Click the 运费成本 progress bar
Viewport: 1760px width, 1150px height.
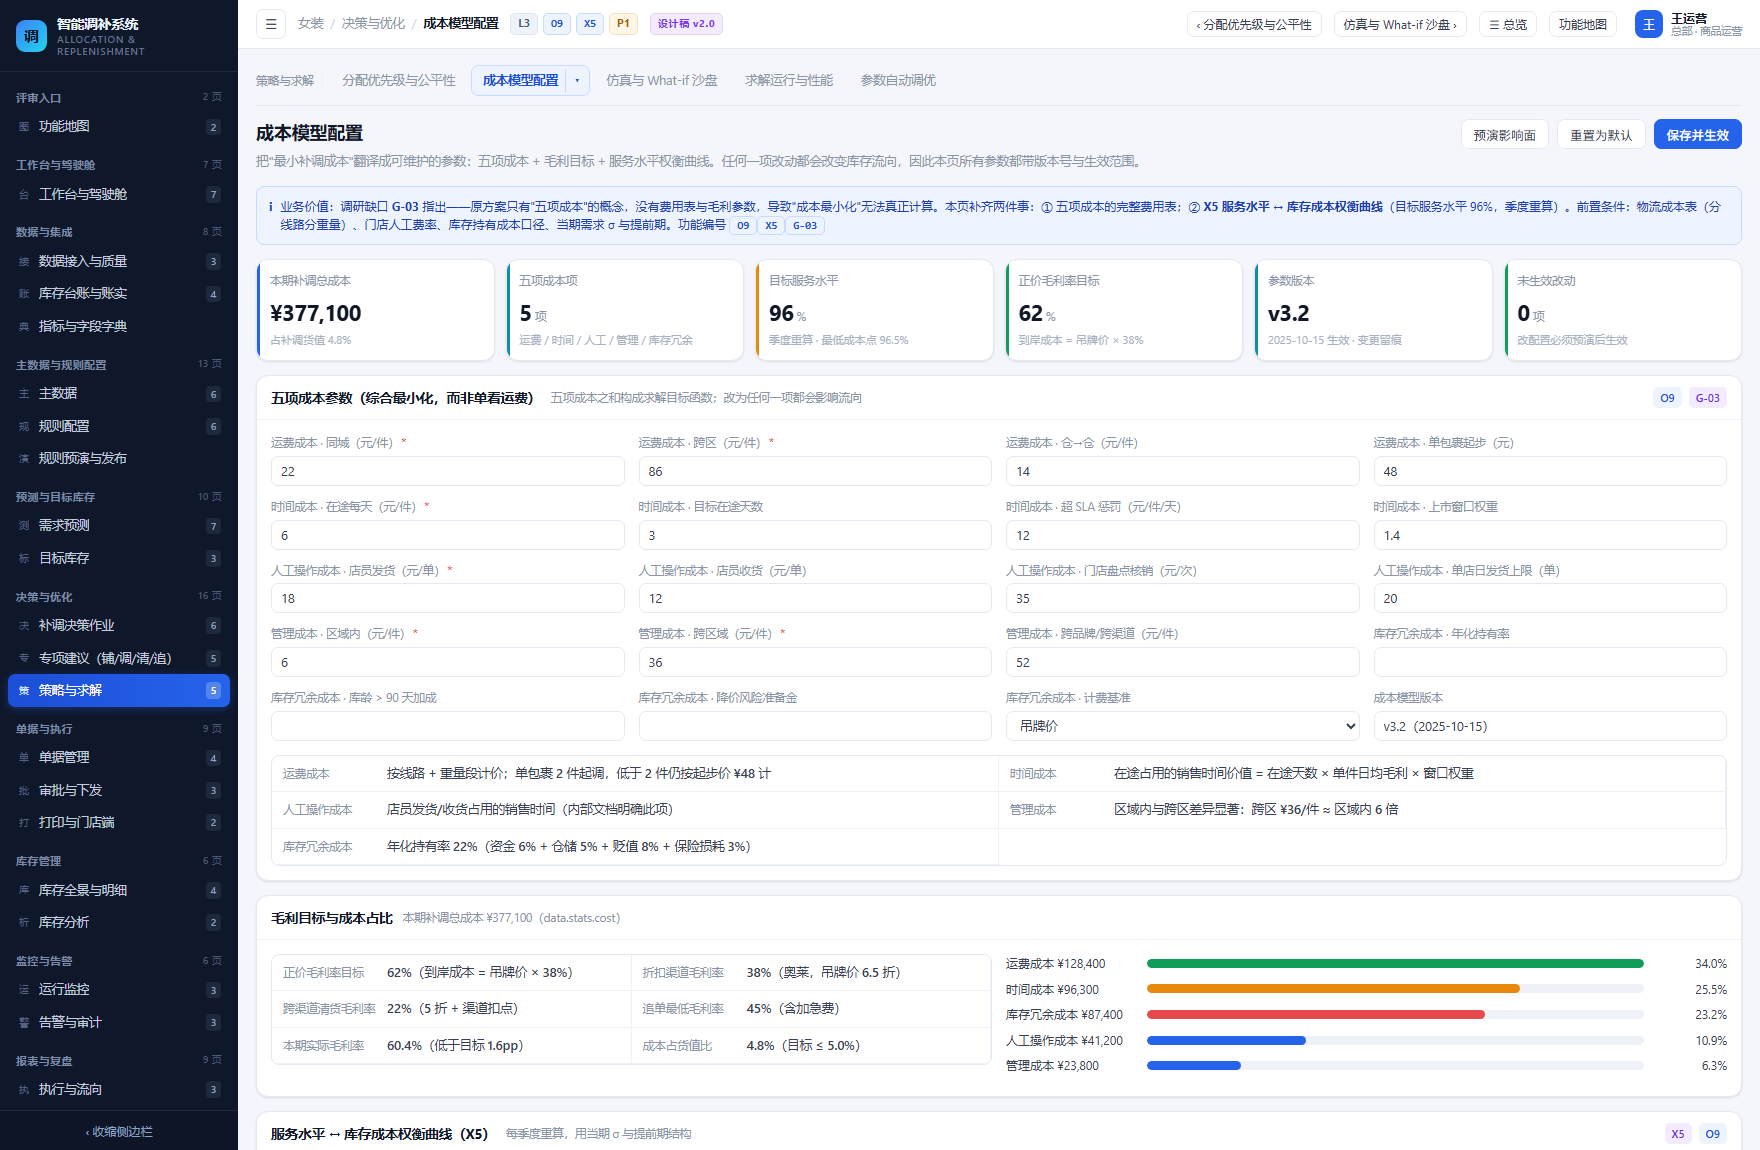tap(1395, 964)
